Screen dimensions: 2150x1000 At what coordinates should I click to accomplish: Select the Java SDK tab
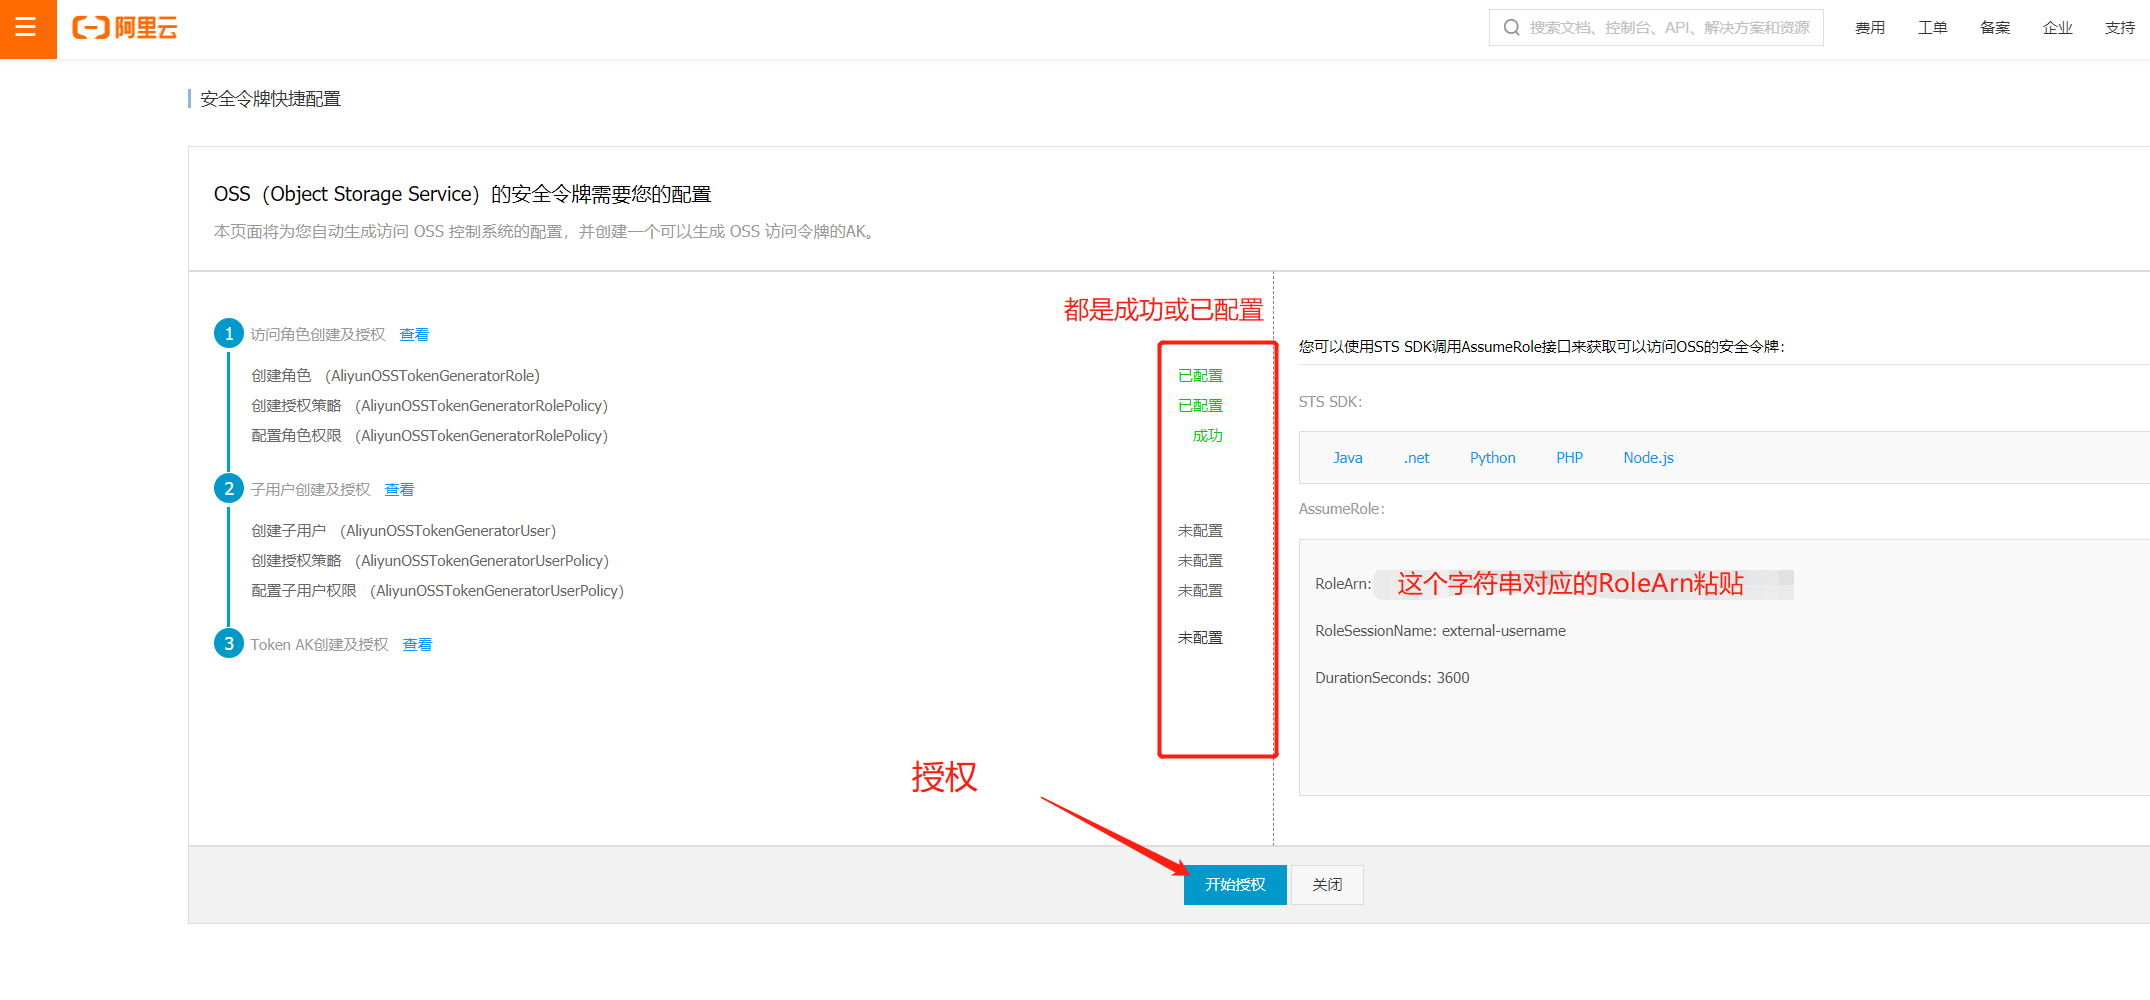coord(1347,458)
